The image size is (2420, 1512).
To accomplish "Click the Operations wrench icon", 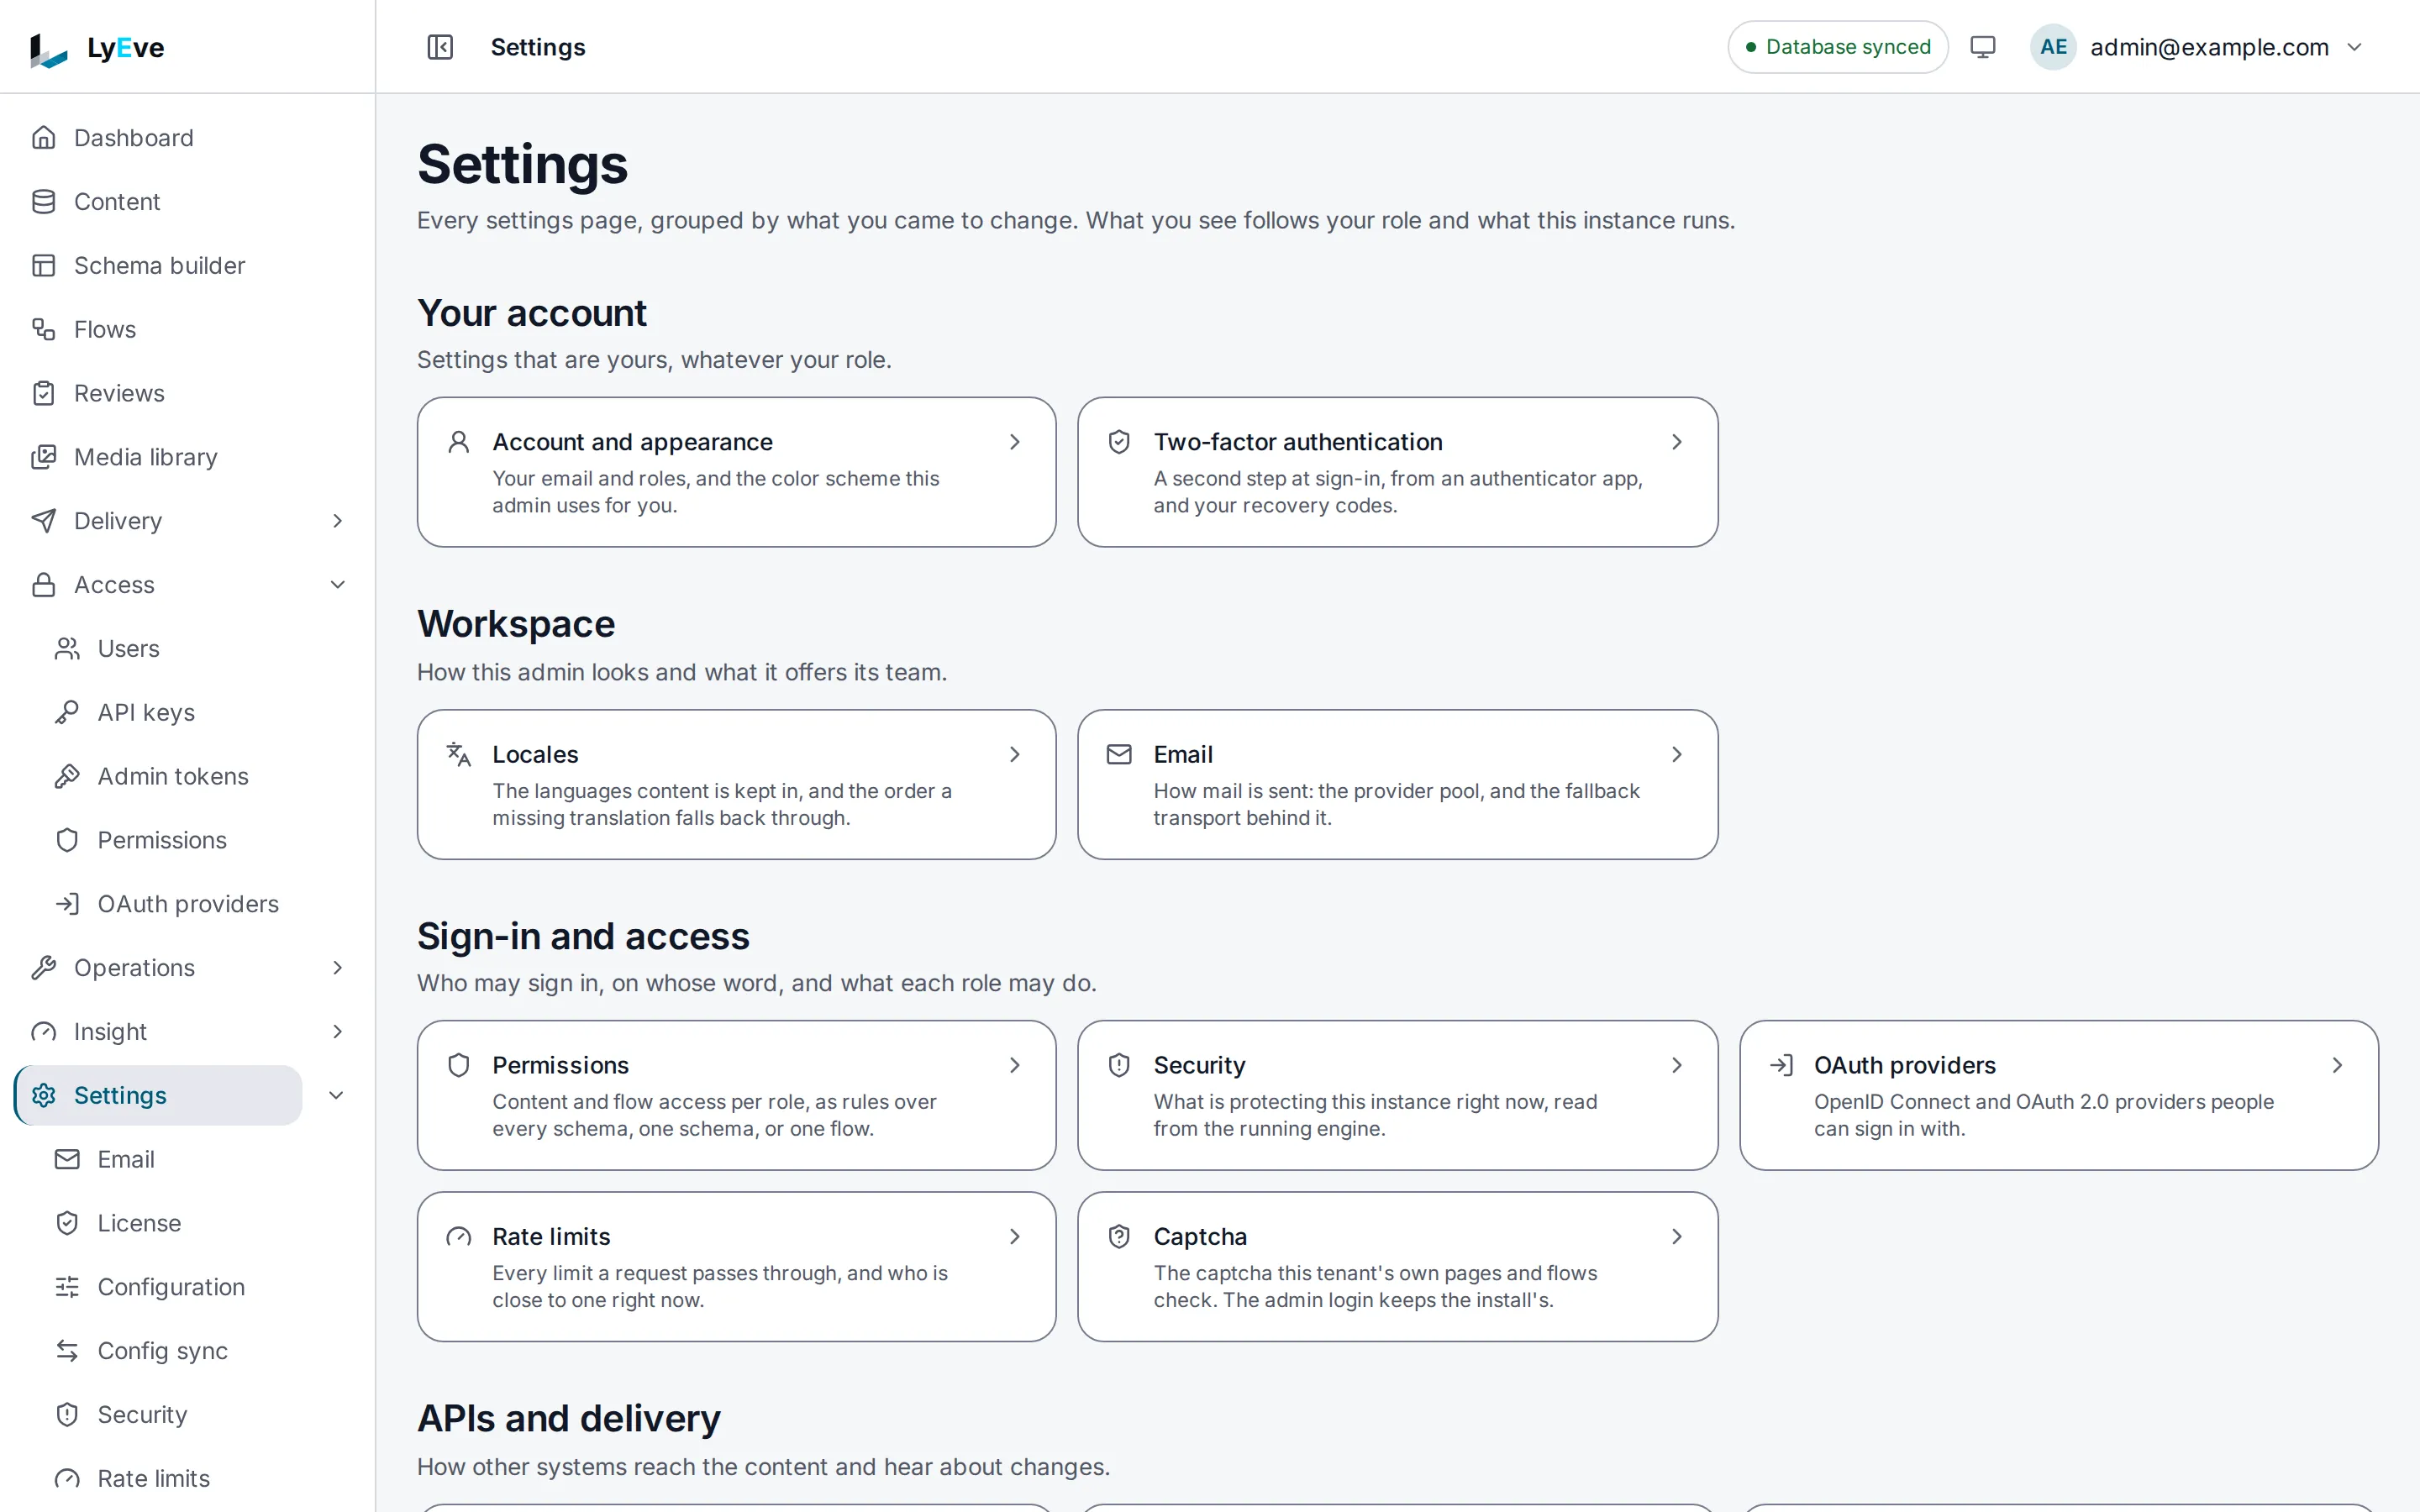I will pos(43,968).
